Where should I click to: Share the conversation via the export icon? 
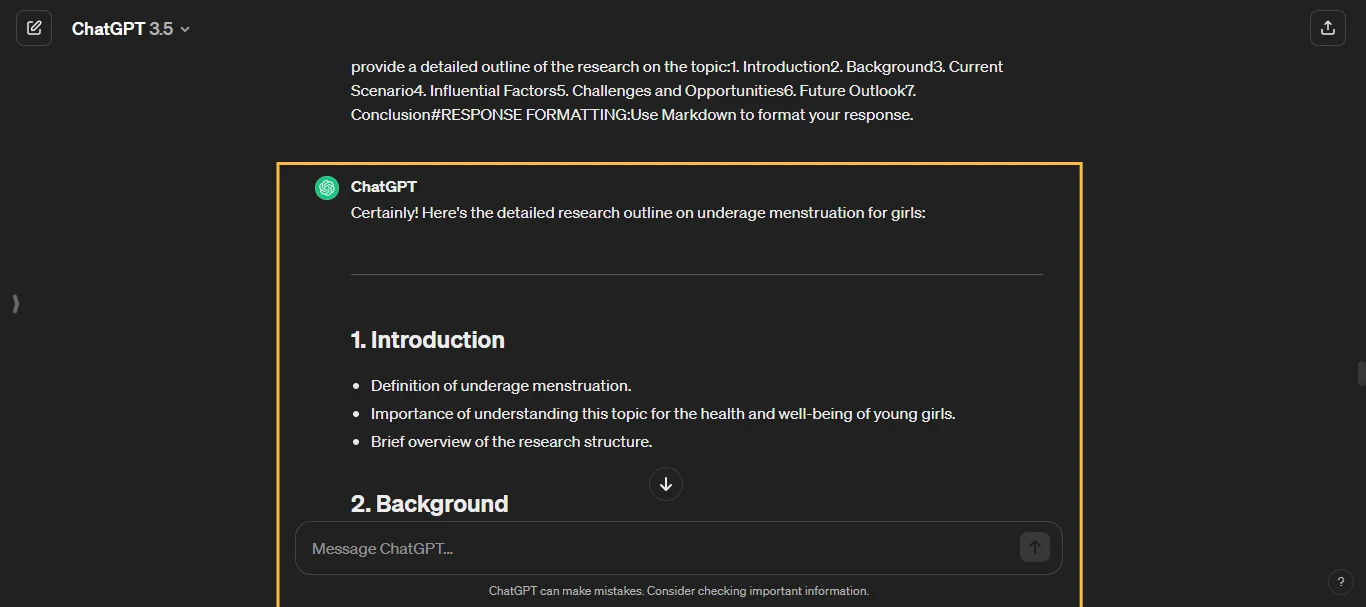click(x=1327, y=27)
